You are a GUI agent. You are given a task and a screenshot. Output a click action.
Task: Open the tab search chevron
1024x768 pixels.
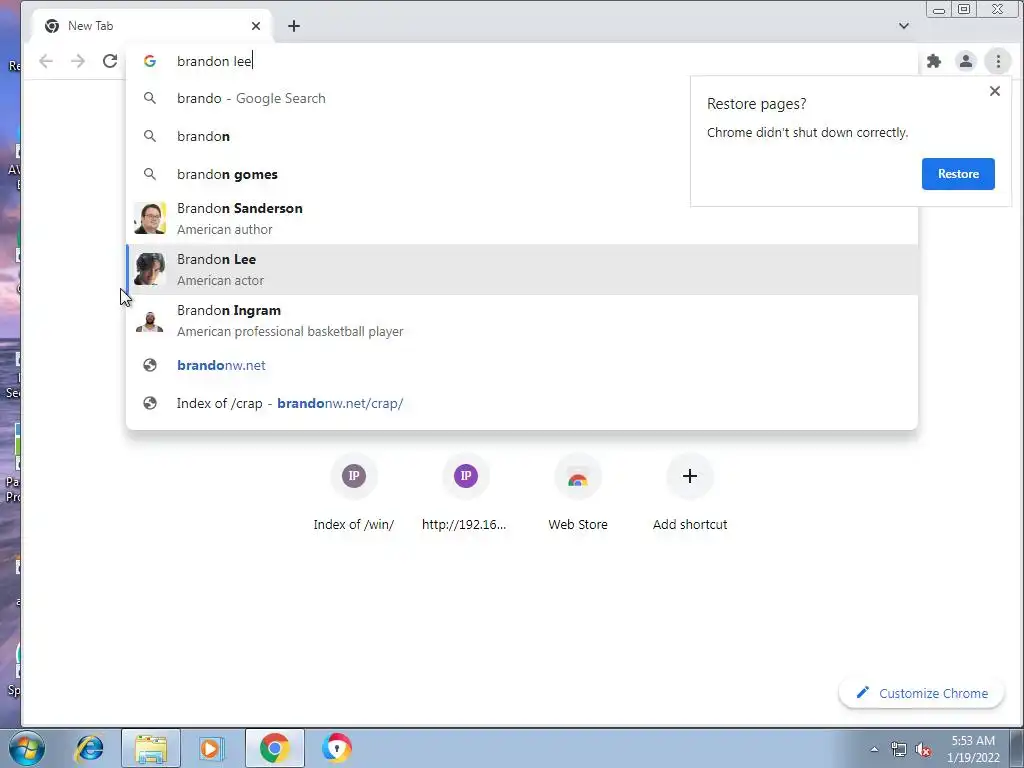pos(904,26)
